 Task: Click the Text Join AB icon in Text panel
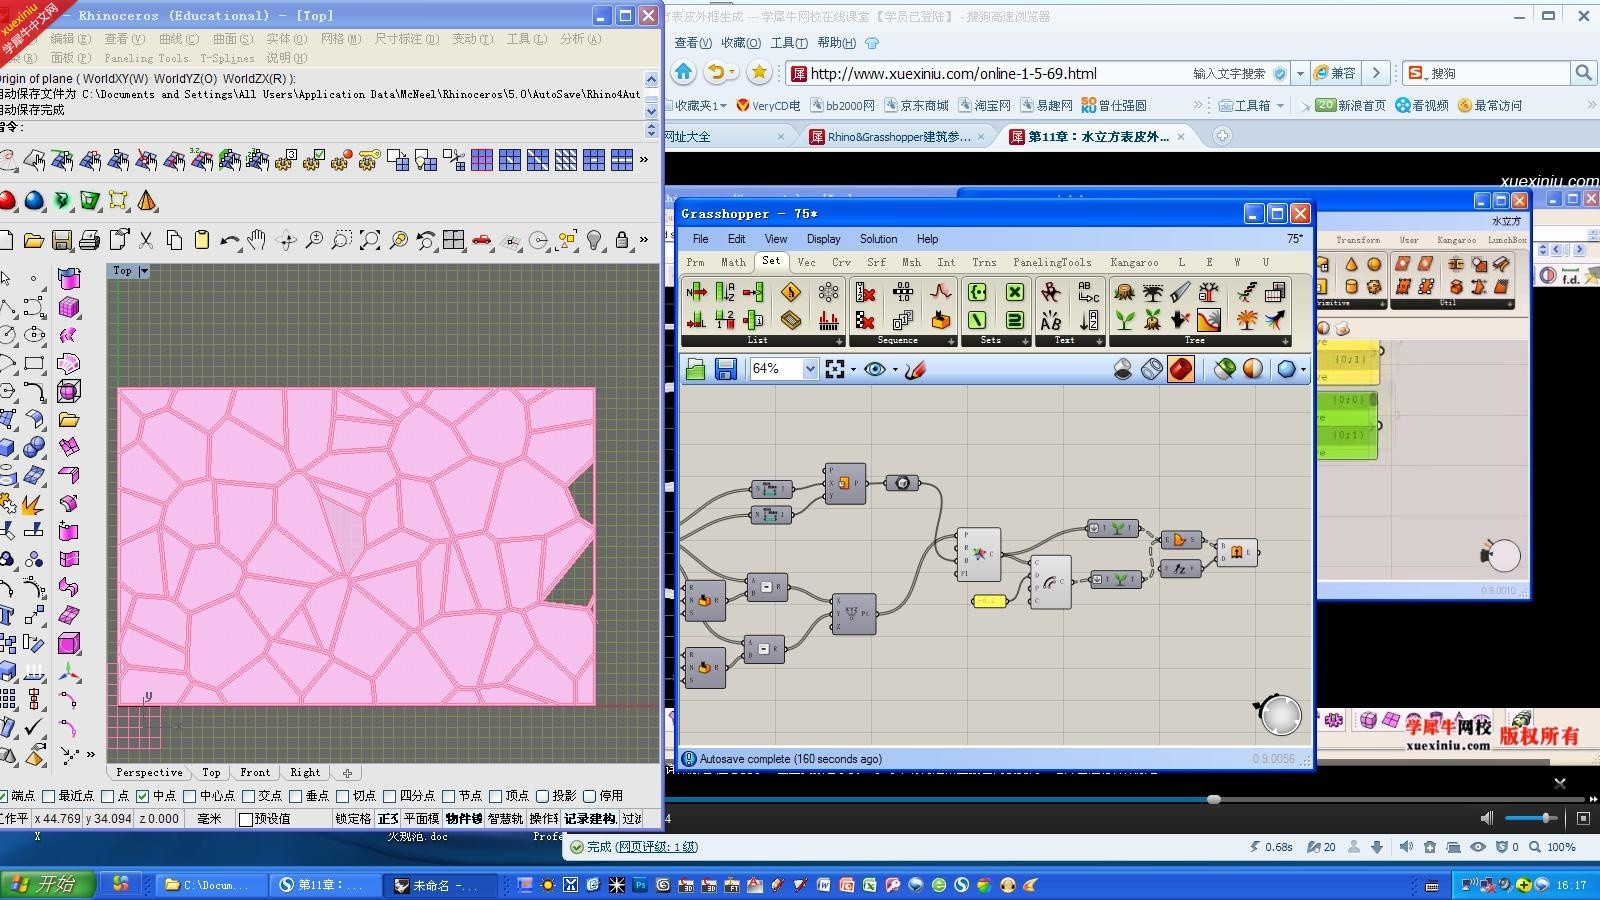(1051, 320)
